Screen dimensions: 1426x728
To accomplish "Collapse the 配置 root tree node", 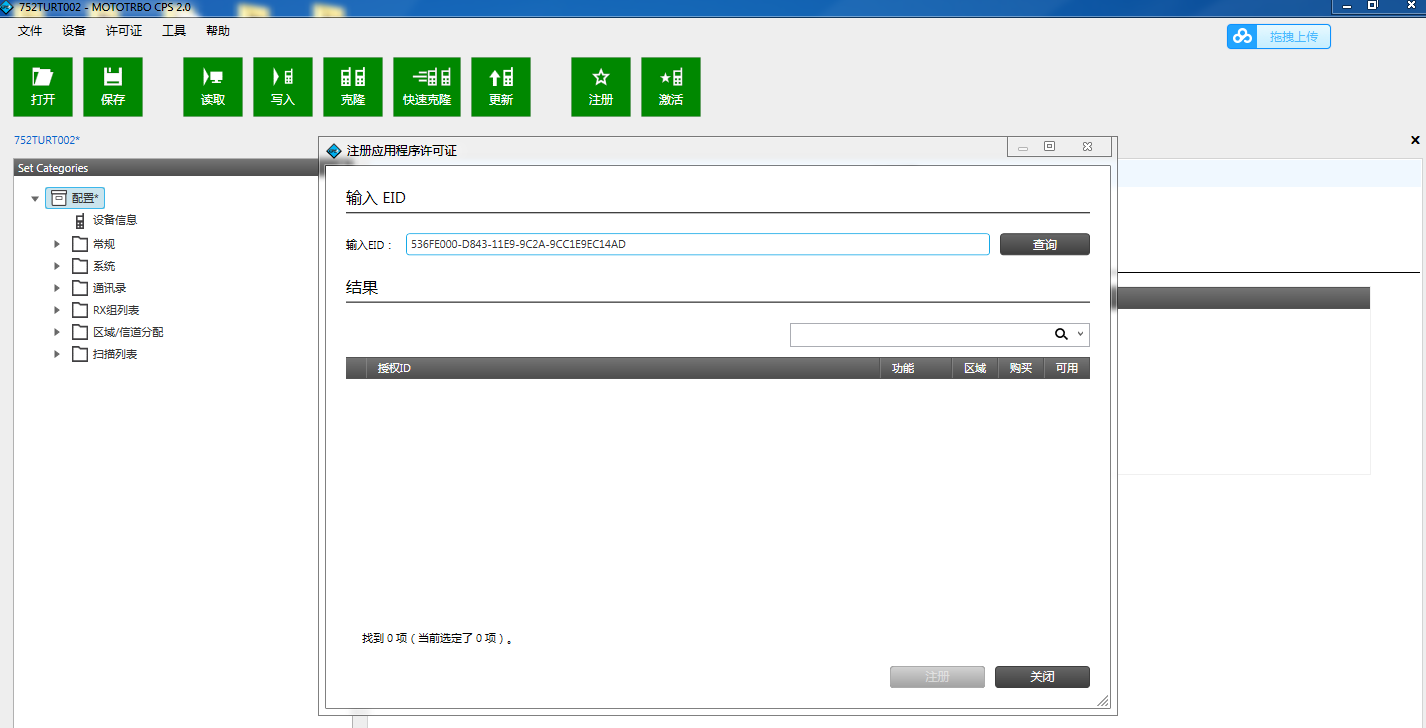I will point(36,199).
